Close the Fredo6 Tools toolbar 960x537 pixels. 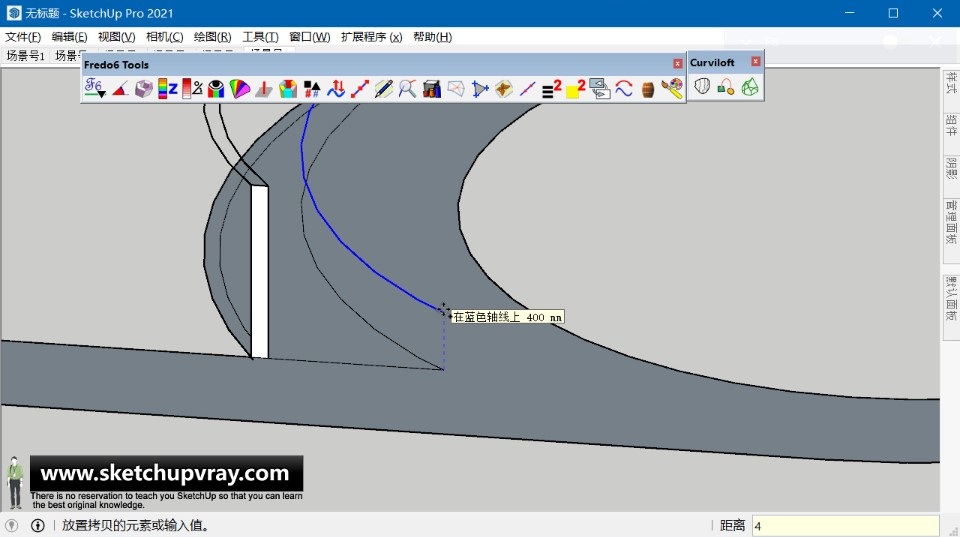coord(678,64)
